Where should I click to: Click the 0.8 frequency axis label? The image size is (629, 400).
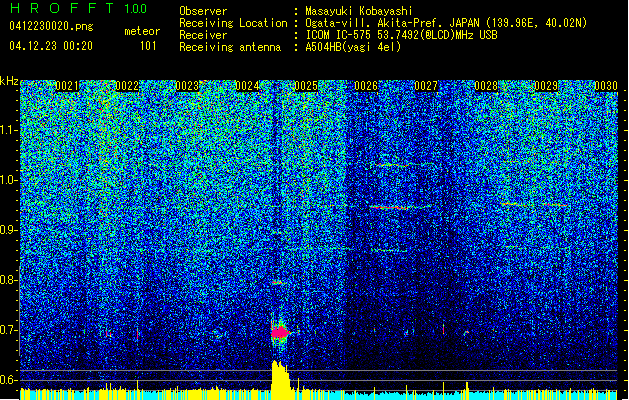click(8, 280)
